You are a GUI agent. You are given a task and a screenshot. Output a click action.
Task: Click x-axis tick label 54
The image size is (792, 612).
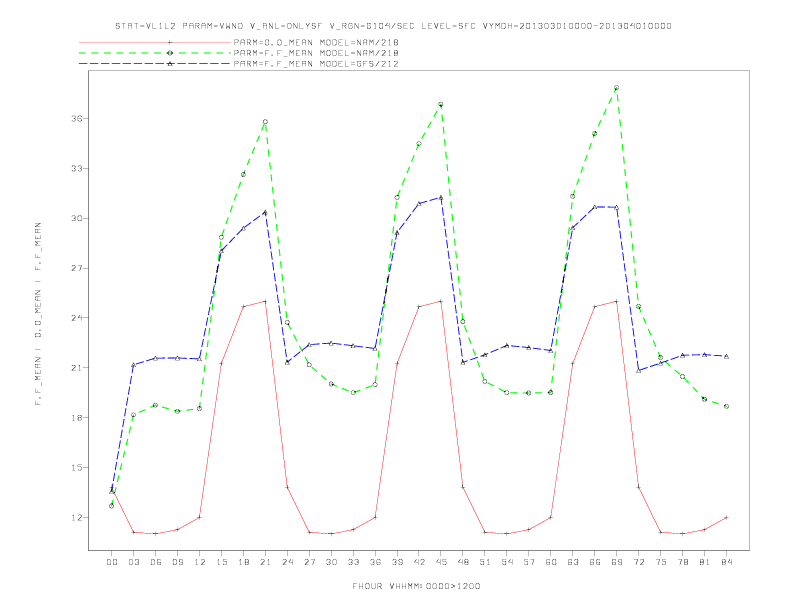(507, 562)
